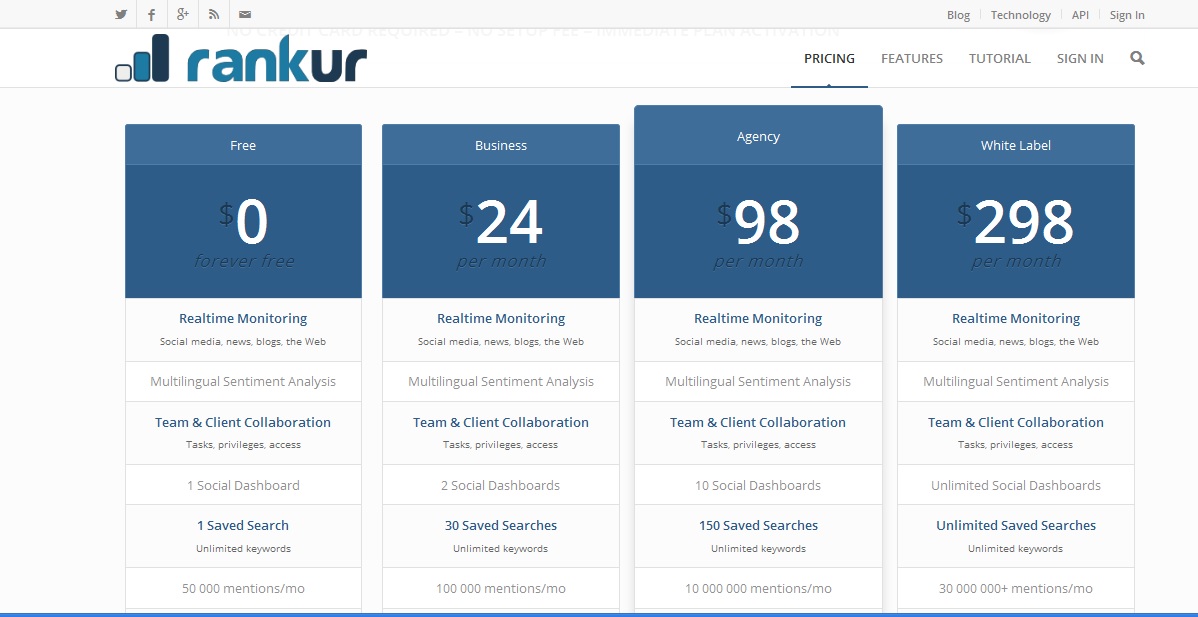Click Team & Client Collaboration in Business plan

501,422
